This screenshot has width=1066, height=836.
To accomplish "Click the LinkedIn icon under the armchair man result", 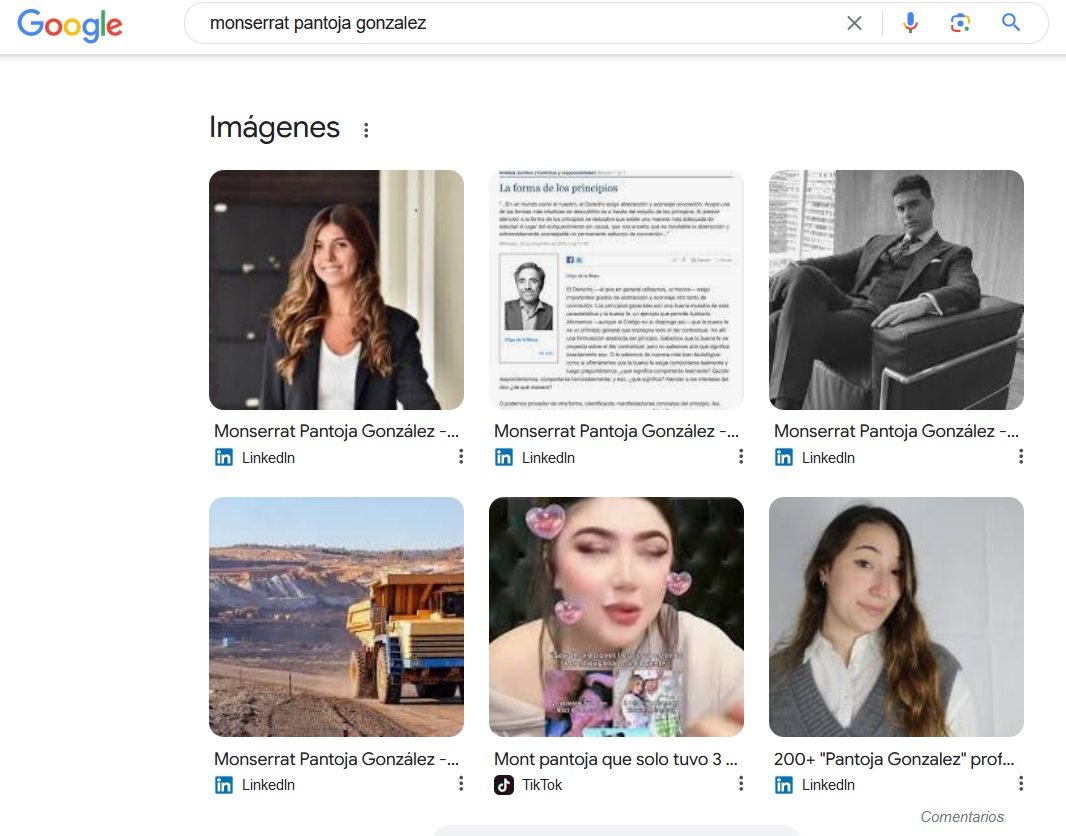I will click(x=784, y=457).
